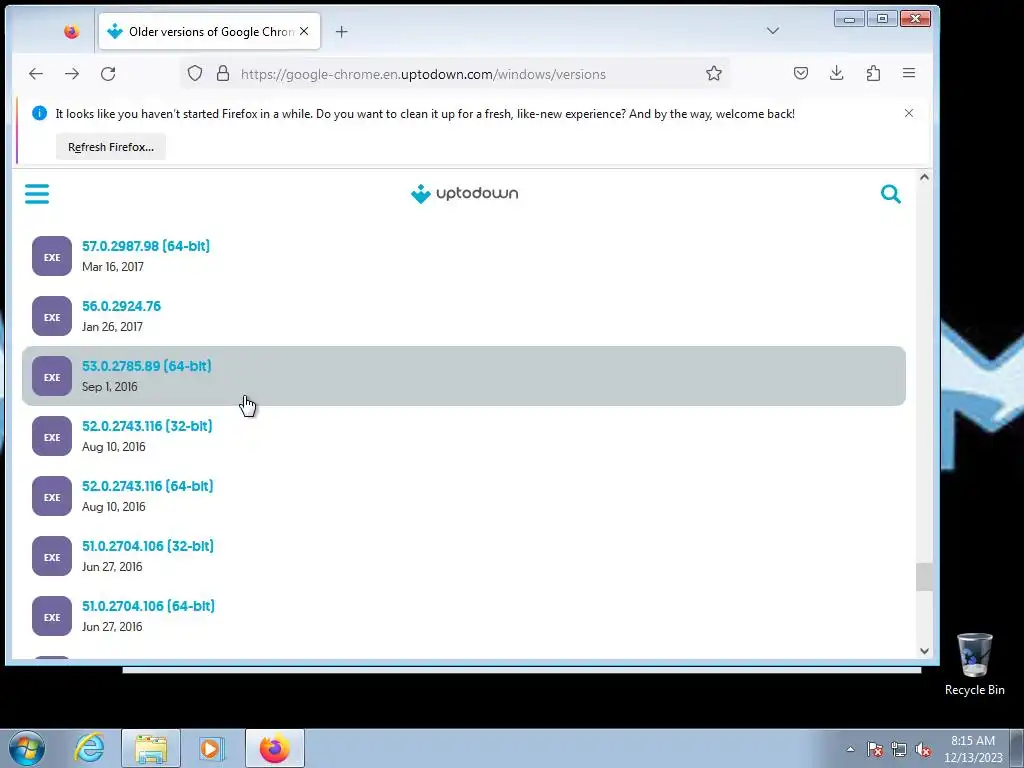
Task: Open version 52.0.2743.116 (64-bit) link
Action: click(x=148, y=487)
